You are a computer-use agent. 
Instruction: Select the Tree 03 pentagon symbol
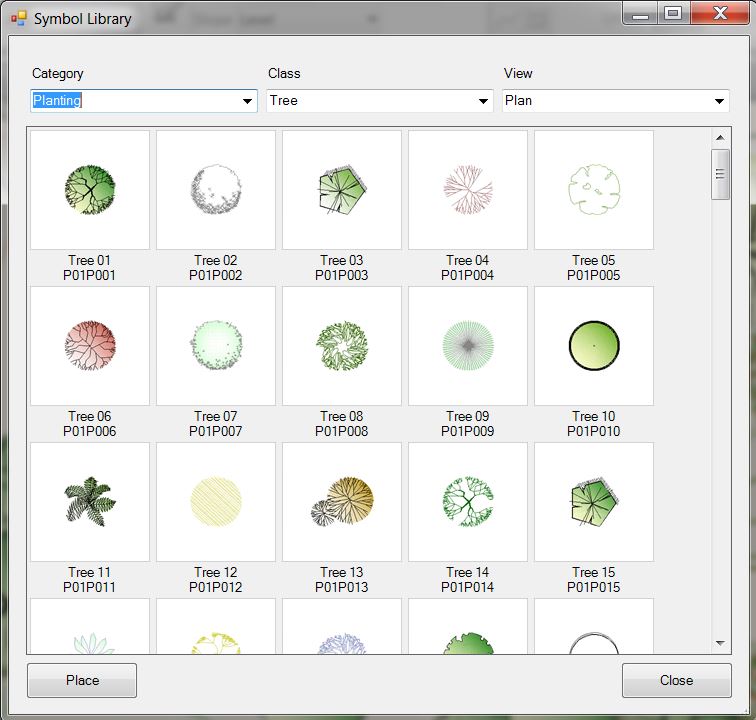pos(342,188)
